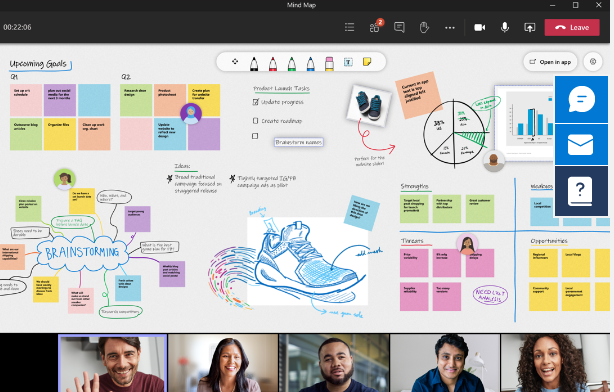Image resolution: width=614 pixels, height=392 pixels.
Task: Leave the meeting
Action: tap(572, 27)
